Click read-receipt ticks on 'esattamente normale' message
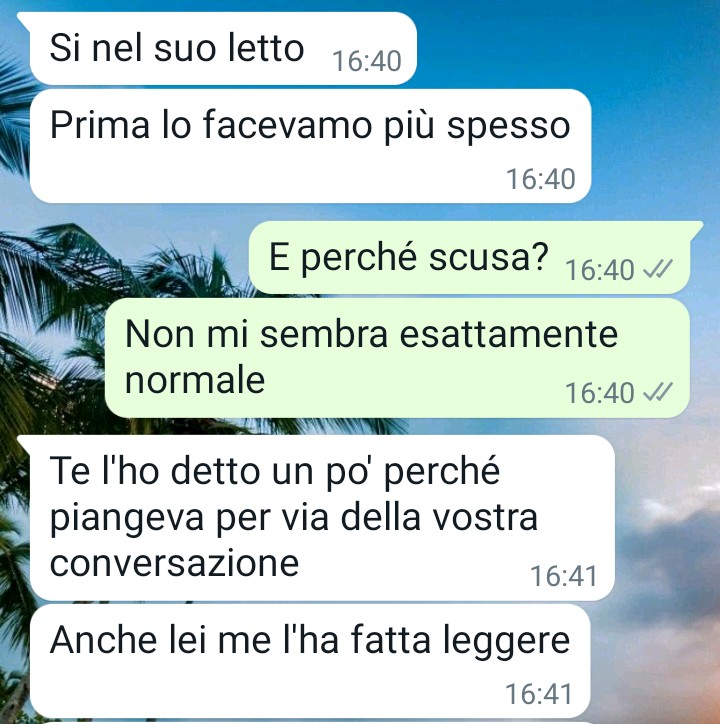 [x=658, y=392]
